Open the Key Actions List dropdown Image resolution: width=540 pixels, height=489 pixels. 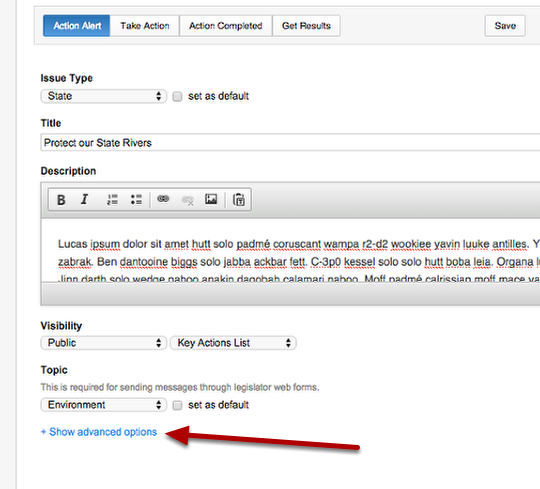pos(233,343)
